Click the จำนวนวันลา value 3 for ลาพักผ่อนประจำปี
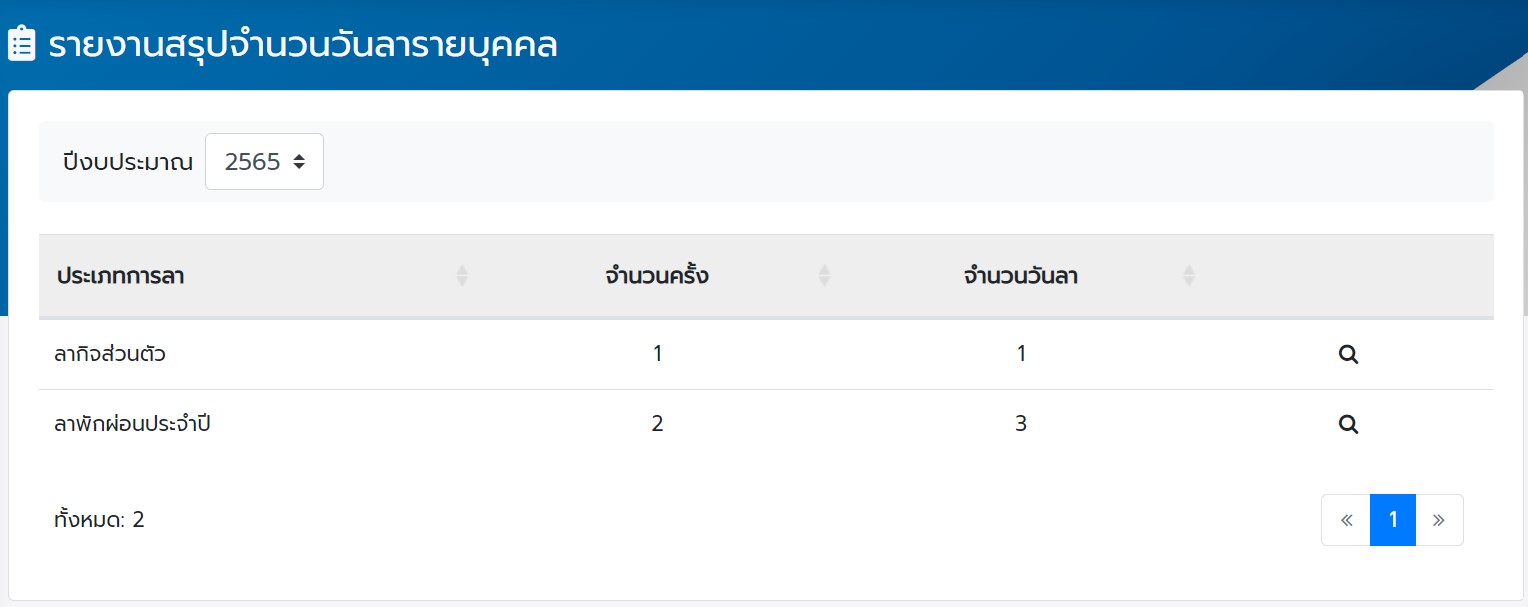Viewport: 1528px width, 607px height. 1021,424
